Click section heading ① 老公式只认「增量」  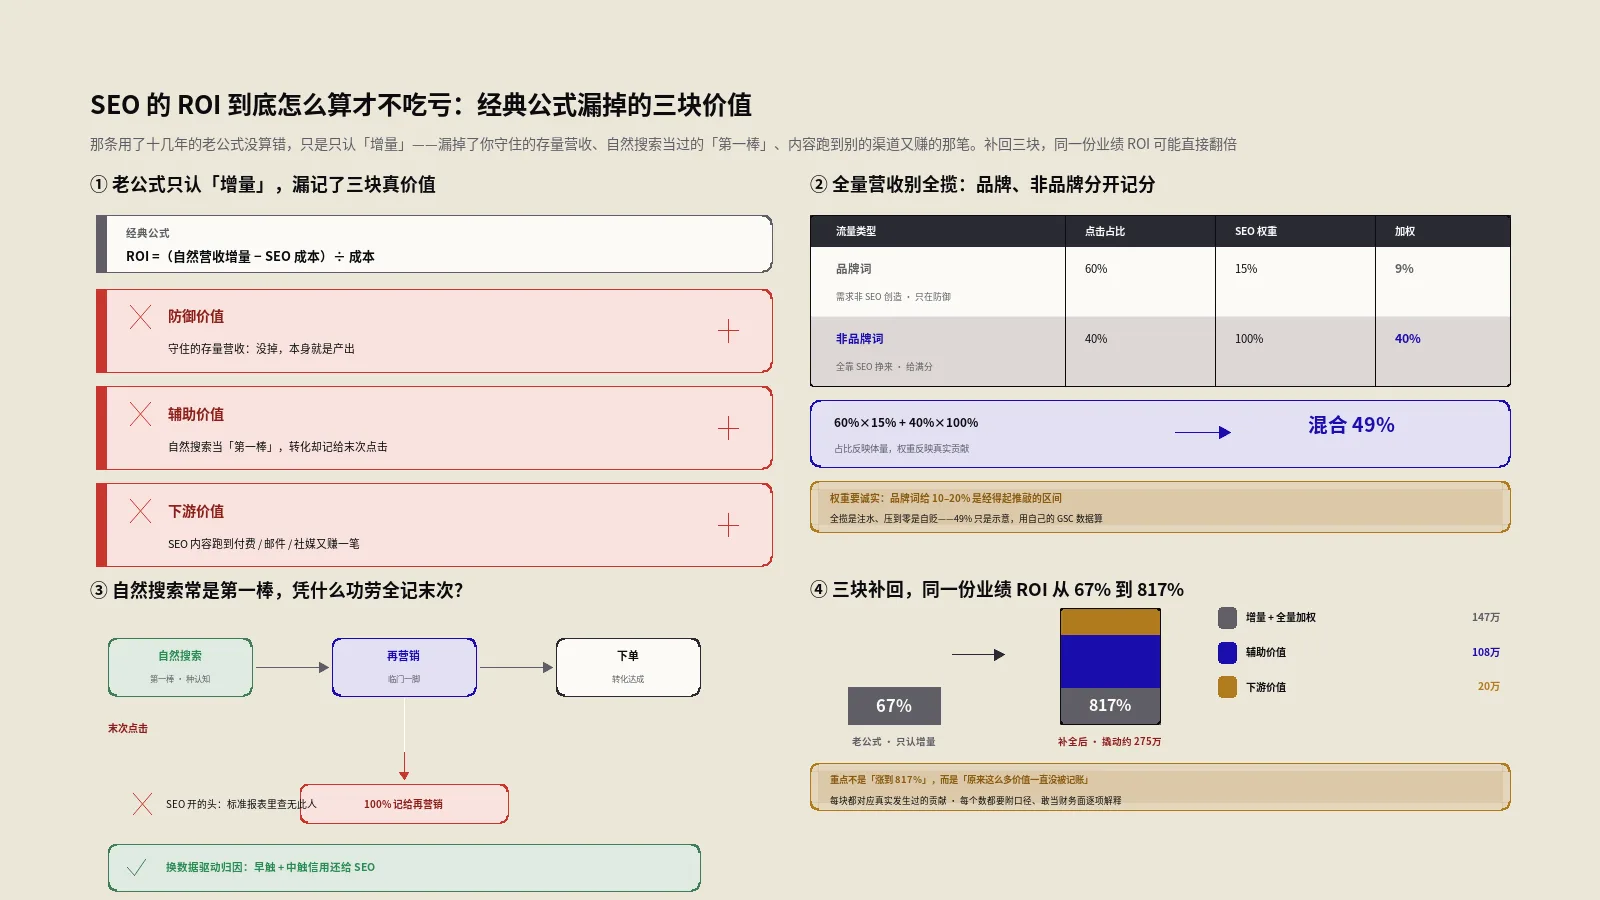tap(263, 185)
